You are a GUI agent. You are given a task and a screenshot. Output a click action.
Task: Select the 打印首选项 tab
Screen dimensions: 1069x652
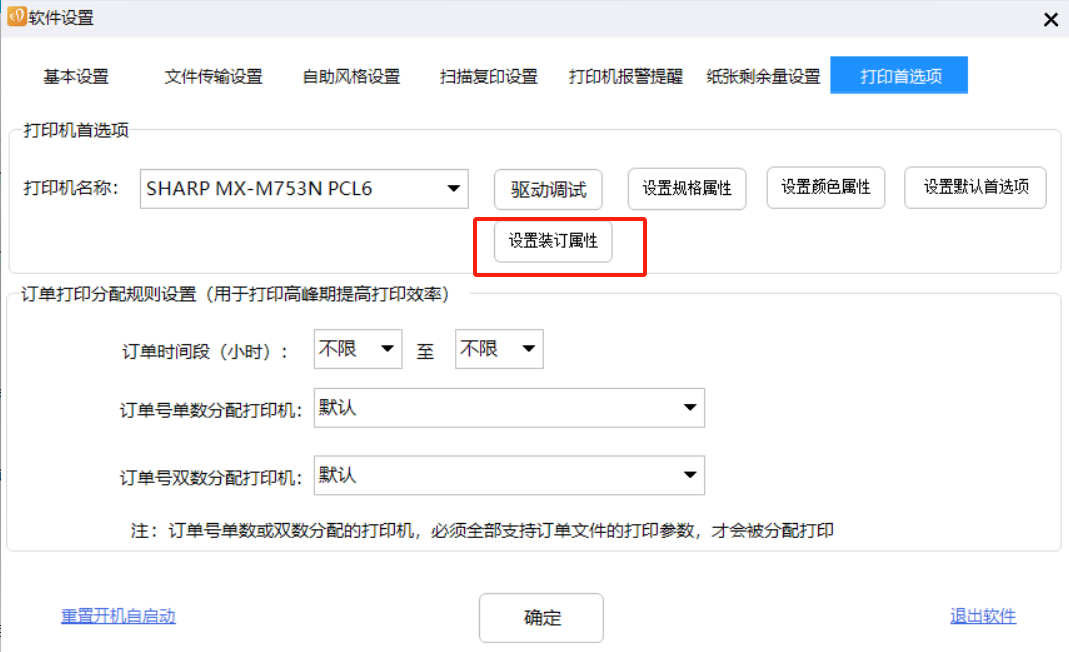[x=899, y=76]
